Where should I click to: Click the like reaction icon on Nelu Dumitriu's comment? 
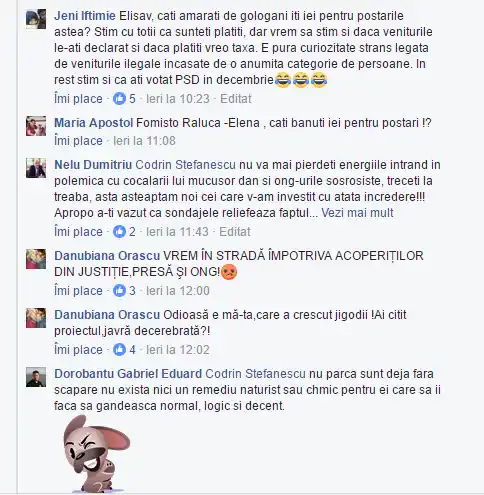pyautogui.click(x=119, y=232)
